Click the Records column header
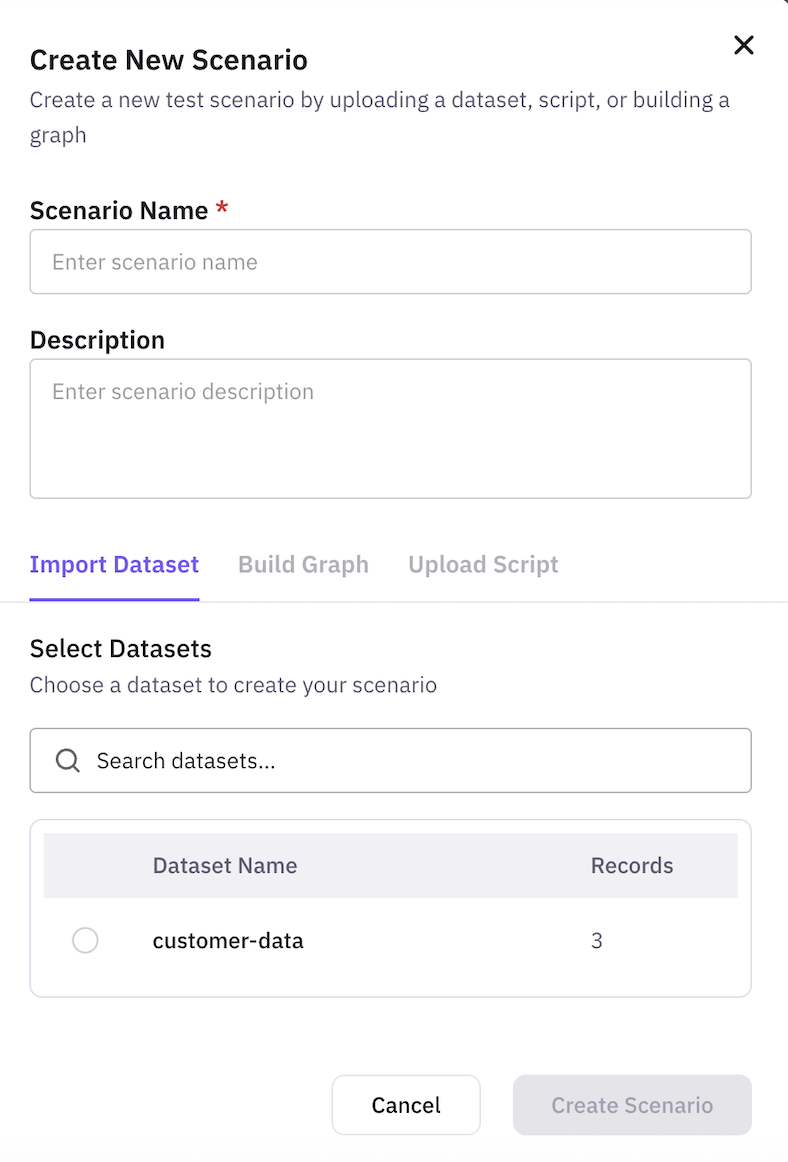 click(632, 866)
